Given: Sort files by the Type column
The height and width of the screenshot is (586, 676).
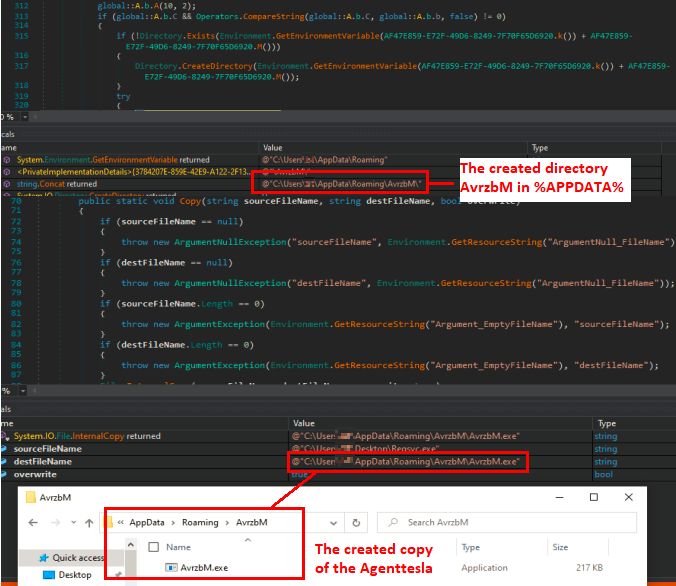Looking at the screenshot, I should tap(470, 547).
